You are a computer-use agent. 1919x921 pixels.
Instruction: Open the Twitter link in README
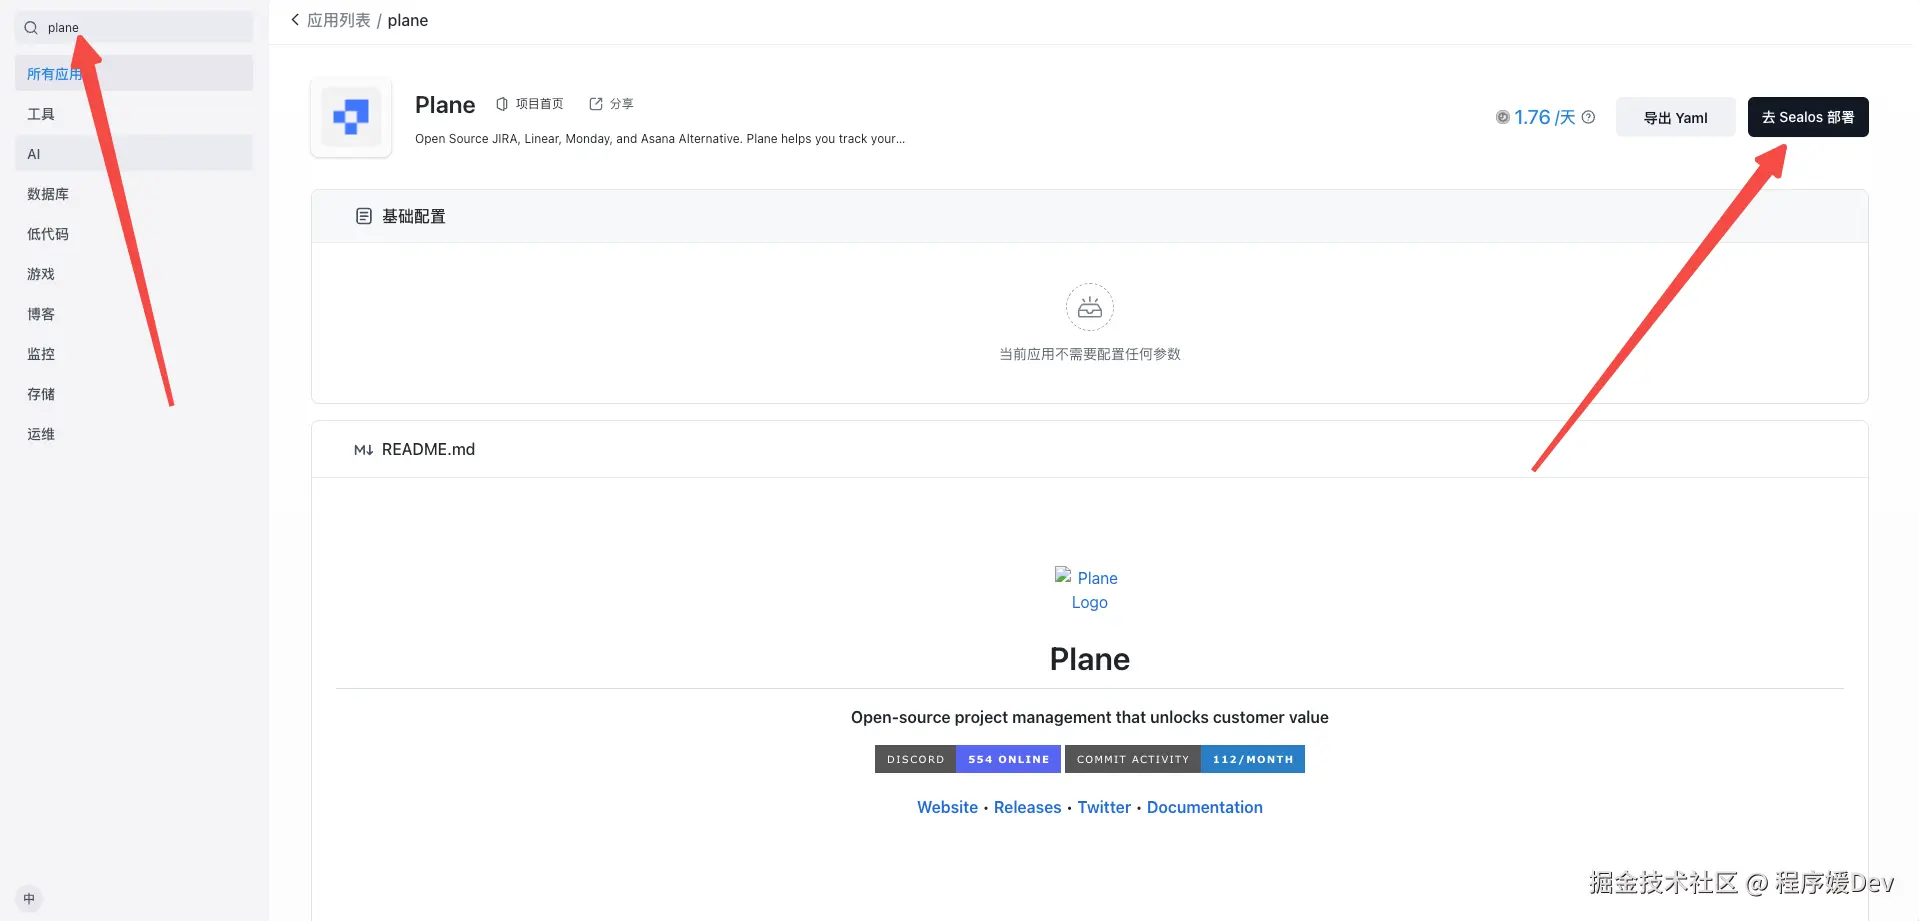pyautogui.click(x=1104, y=807)
